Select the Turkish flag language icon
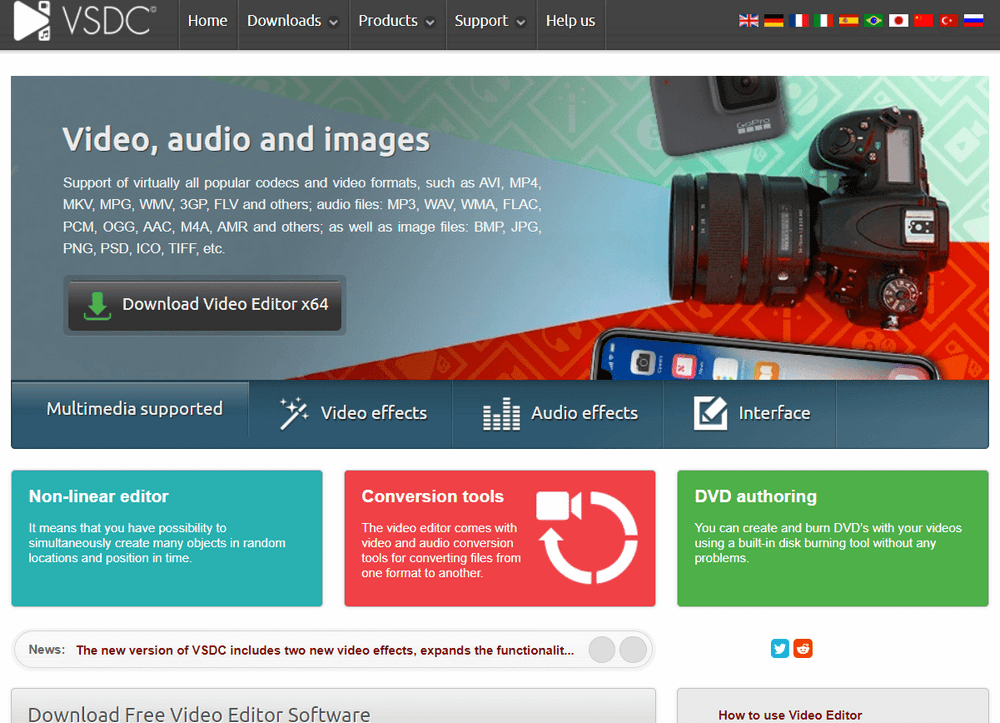The height and width of the screenshot is (723, 1000). coord(948,20)
